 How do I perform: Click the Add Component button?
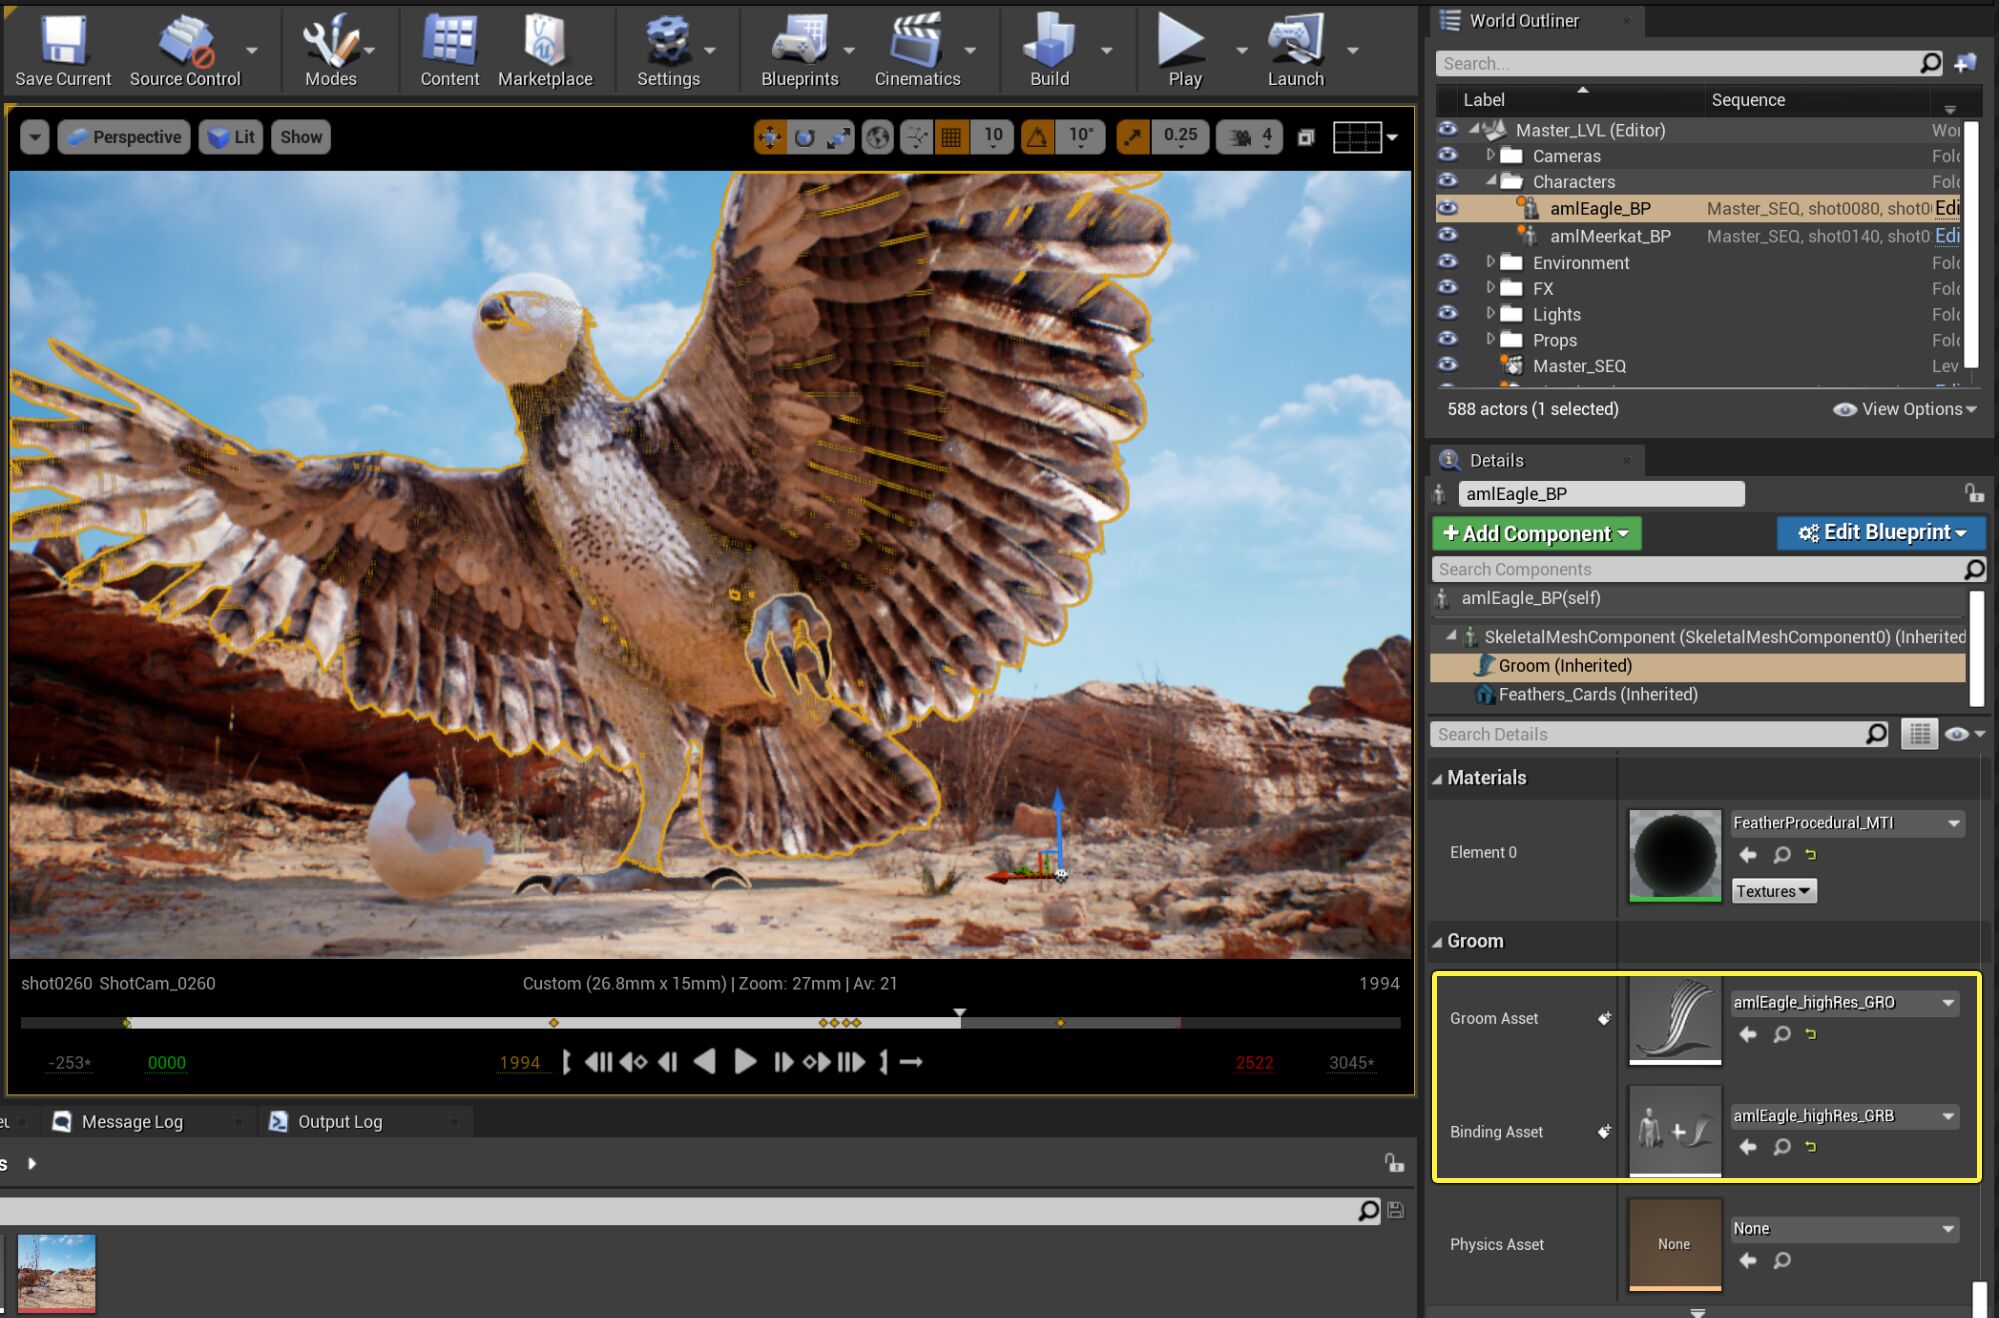tap(1535, 533)
